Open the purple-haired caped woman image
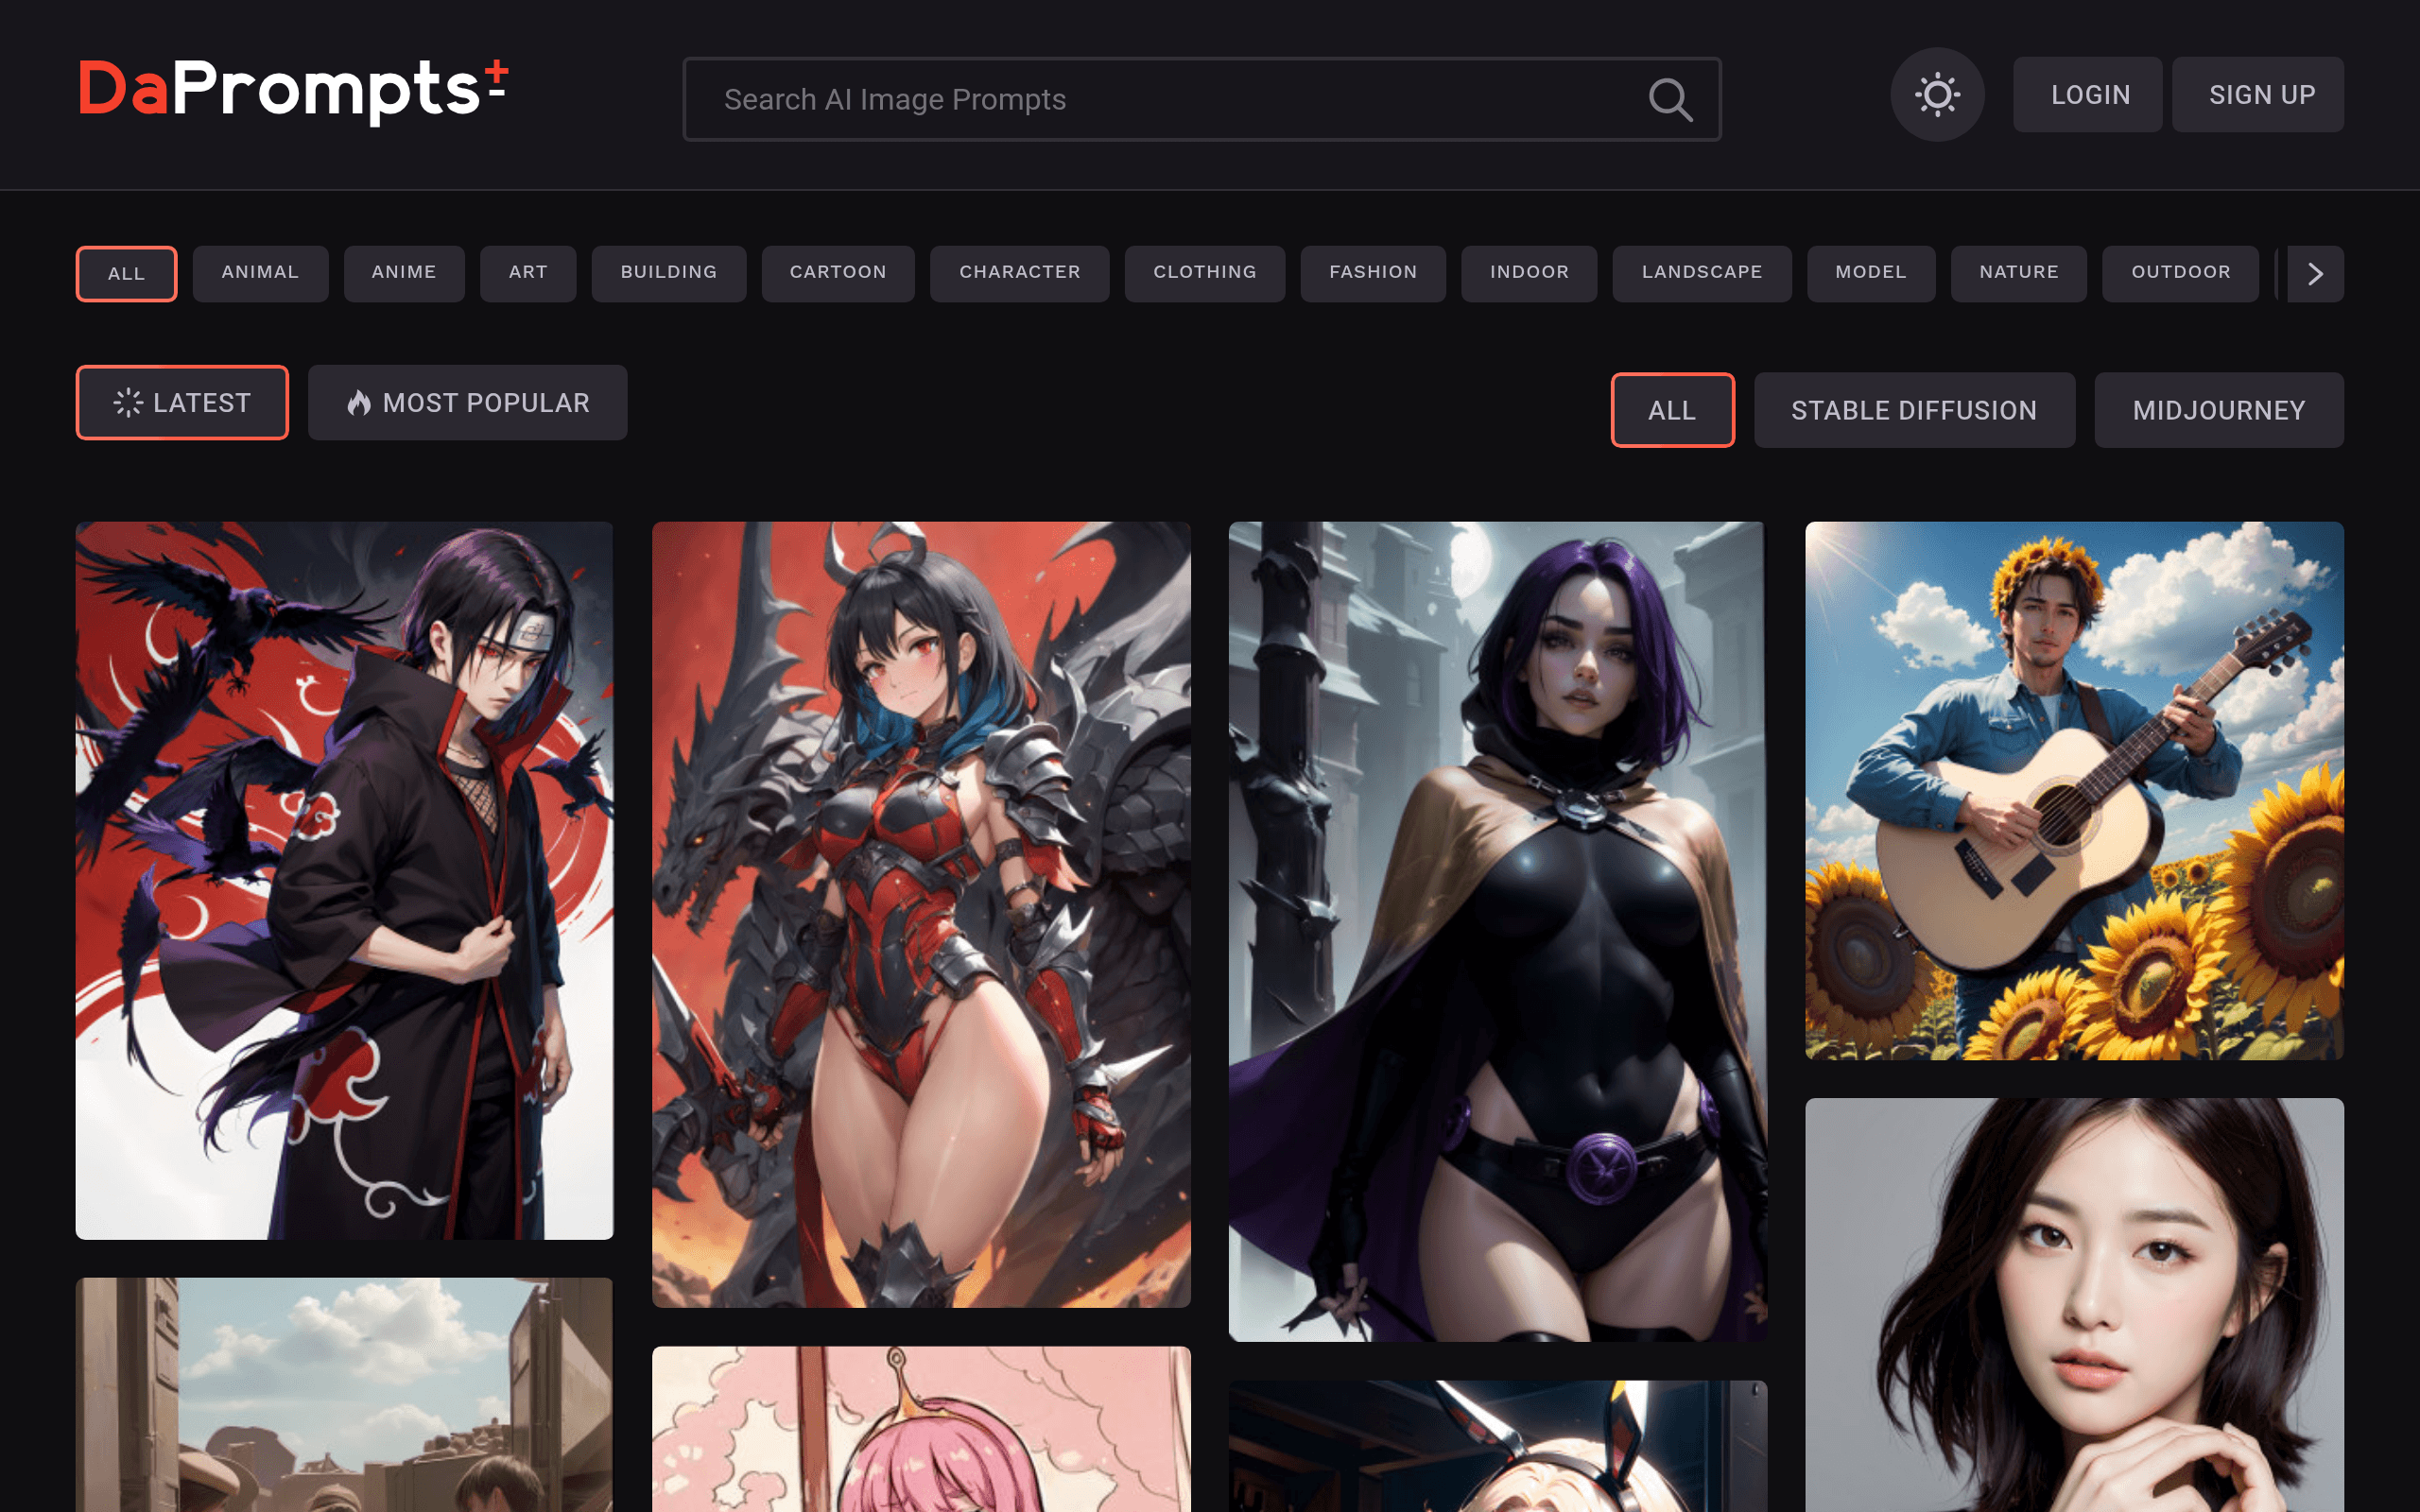 click(x=1497, y=931)
